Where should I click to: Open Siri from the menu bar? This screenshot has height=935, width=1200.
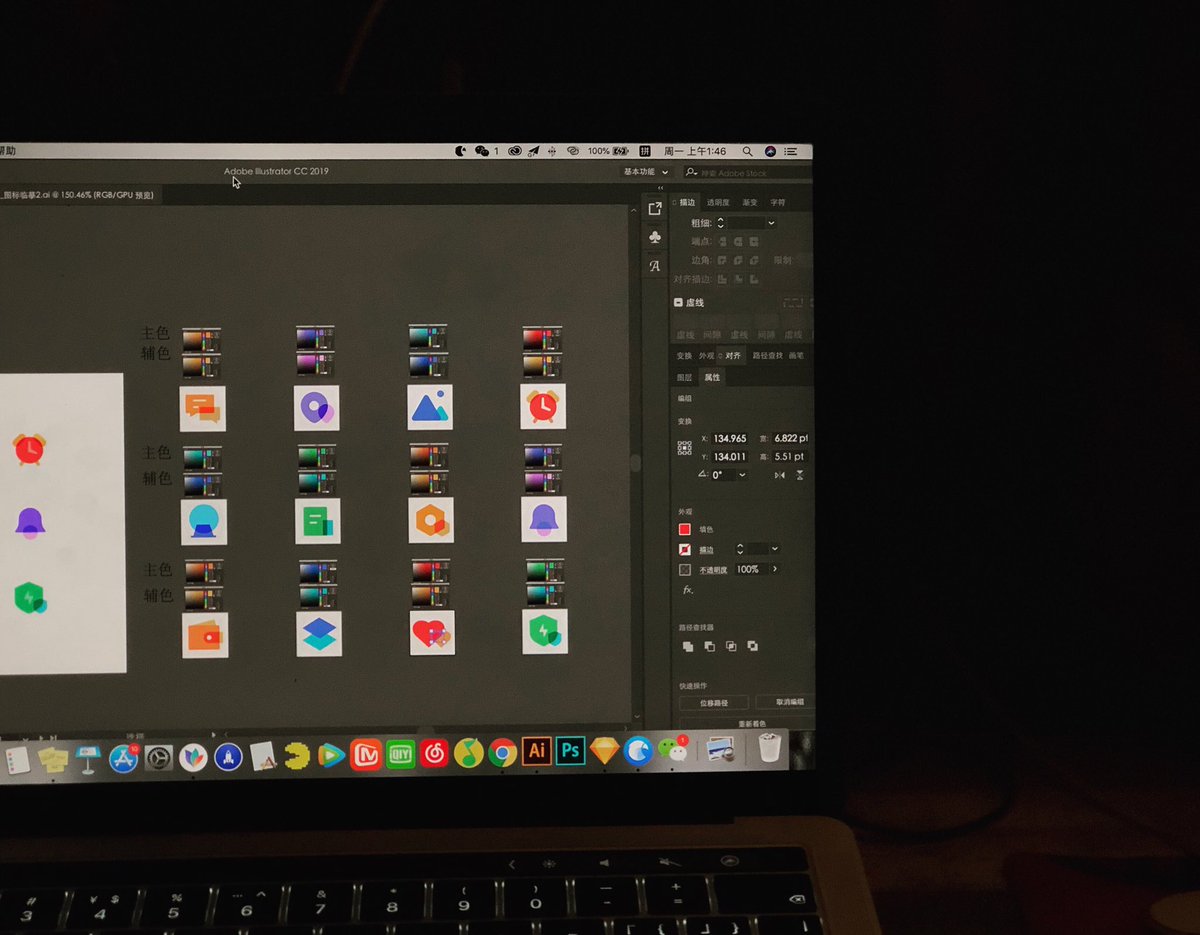coord(770,151)
